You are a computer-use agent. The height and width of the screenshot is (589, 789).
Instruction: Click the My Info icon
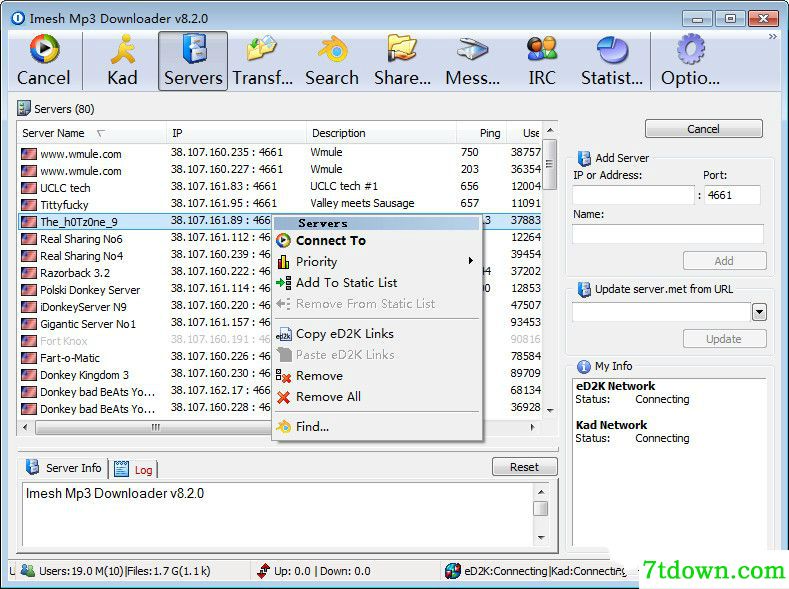[x=584, y=367]
